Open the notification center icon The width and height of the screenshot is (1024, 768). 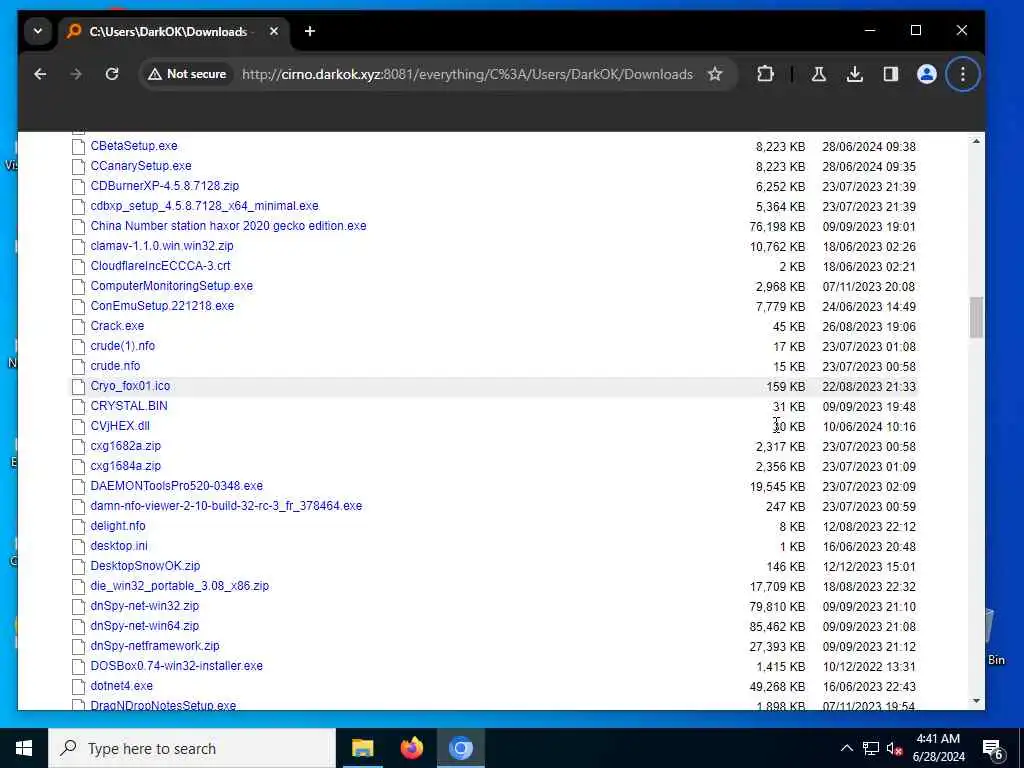coord(993,750)
